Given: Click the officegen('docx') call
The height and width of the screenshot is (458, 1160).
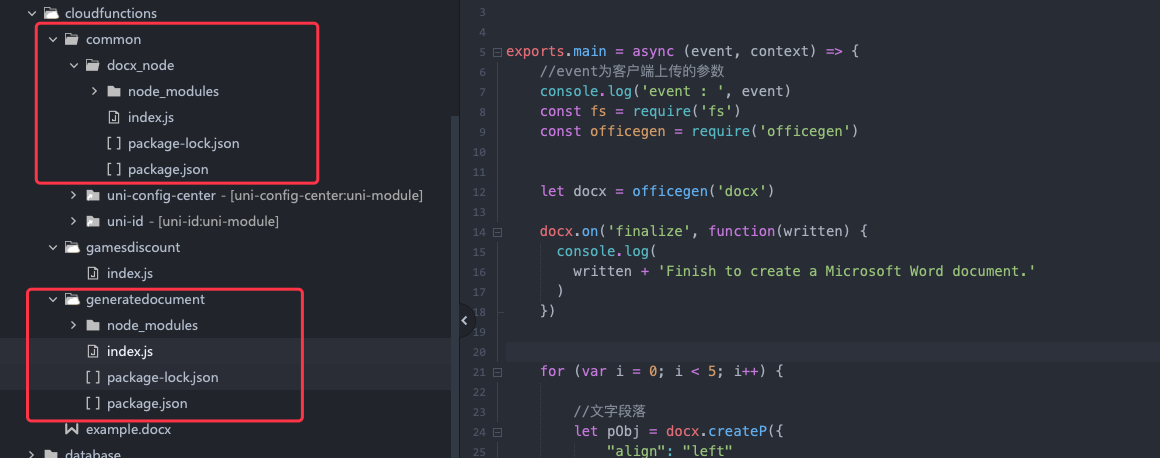Looking at the screenshot, I should [x=703, y=192].
